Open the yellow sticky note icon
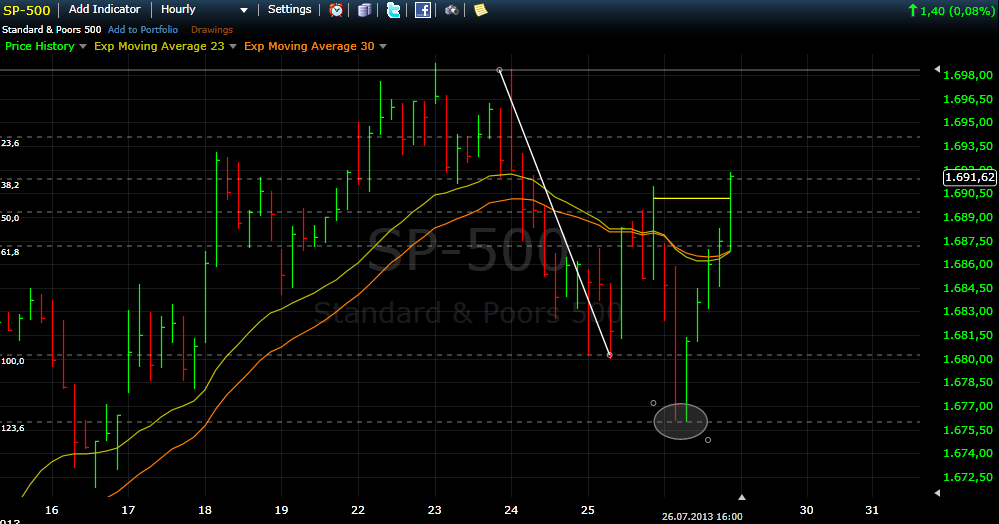This screenshot has width=999, height=524. click(x=481, y=10)
